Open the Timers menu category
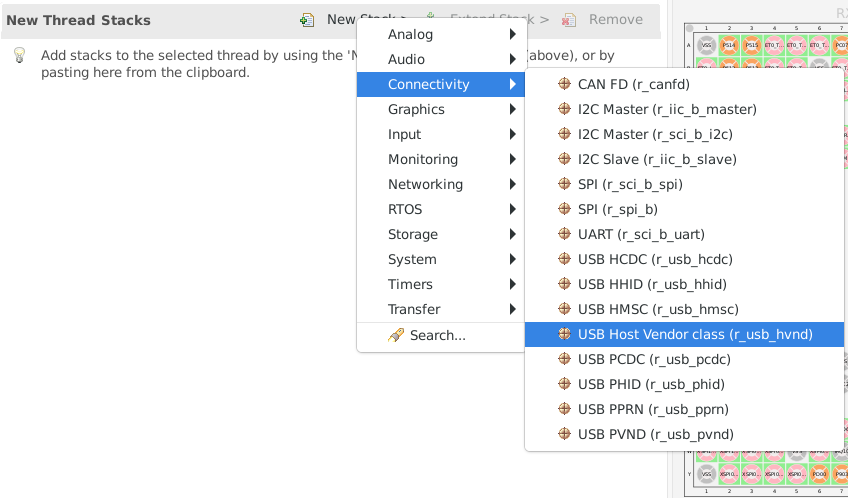Image resolution: width=848 pixels, height=498 pixels. coord(441,284)
